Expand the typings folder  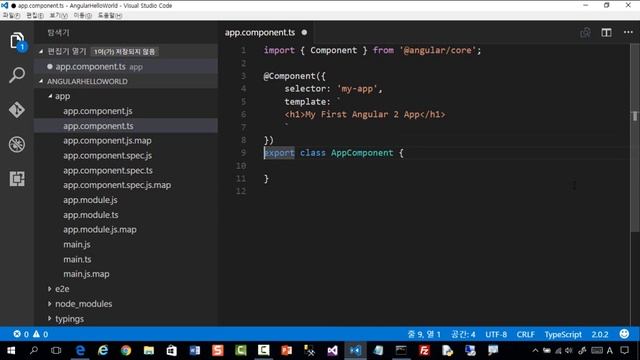(50, 318)
